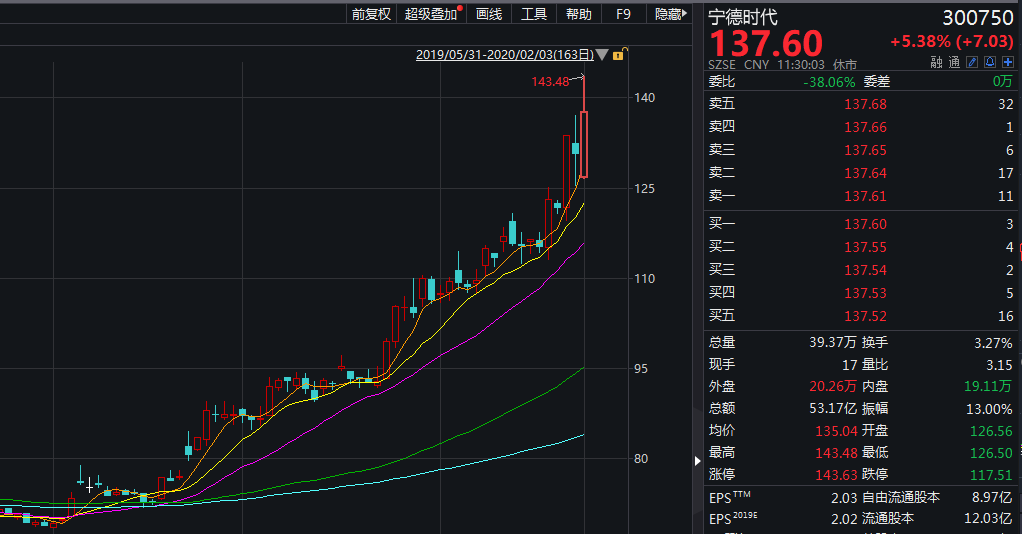The image size is (1022, 534).
Task: Click the 143.48 high-price label on chart
Action: [550, 82]
